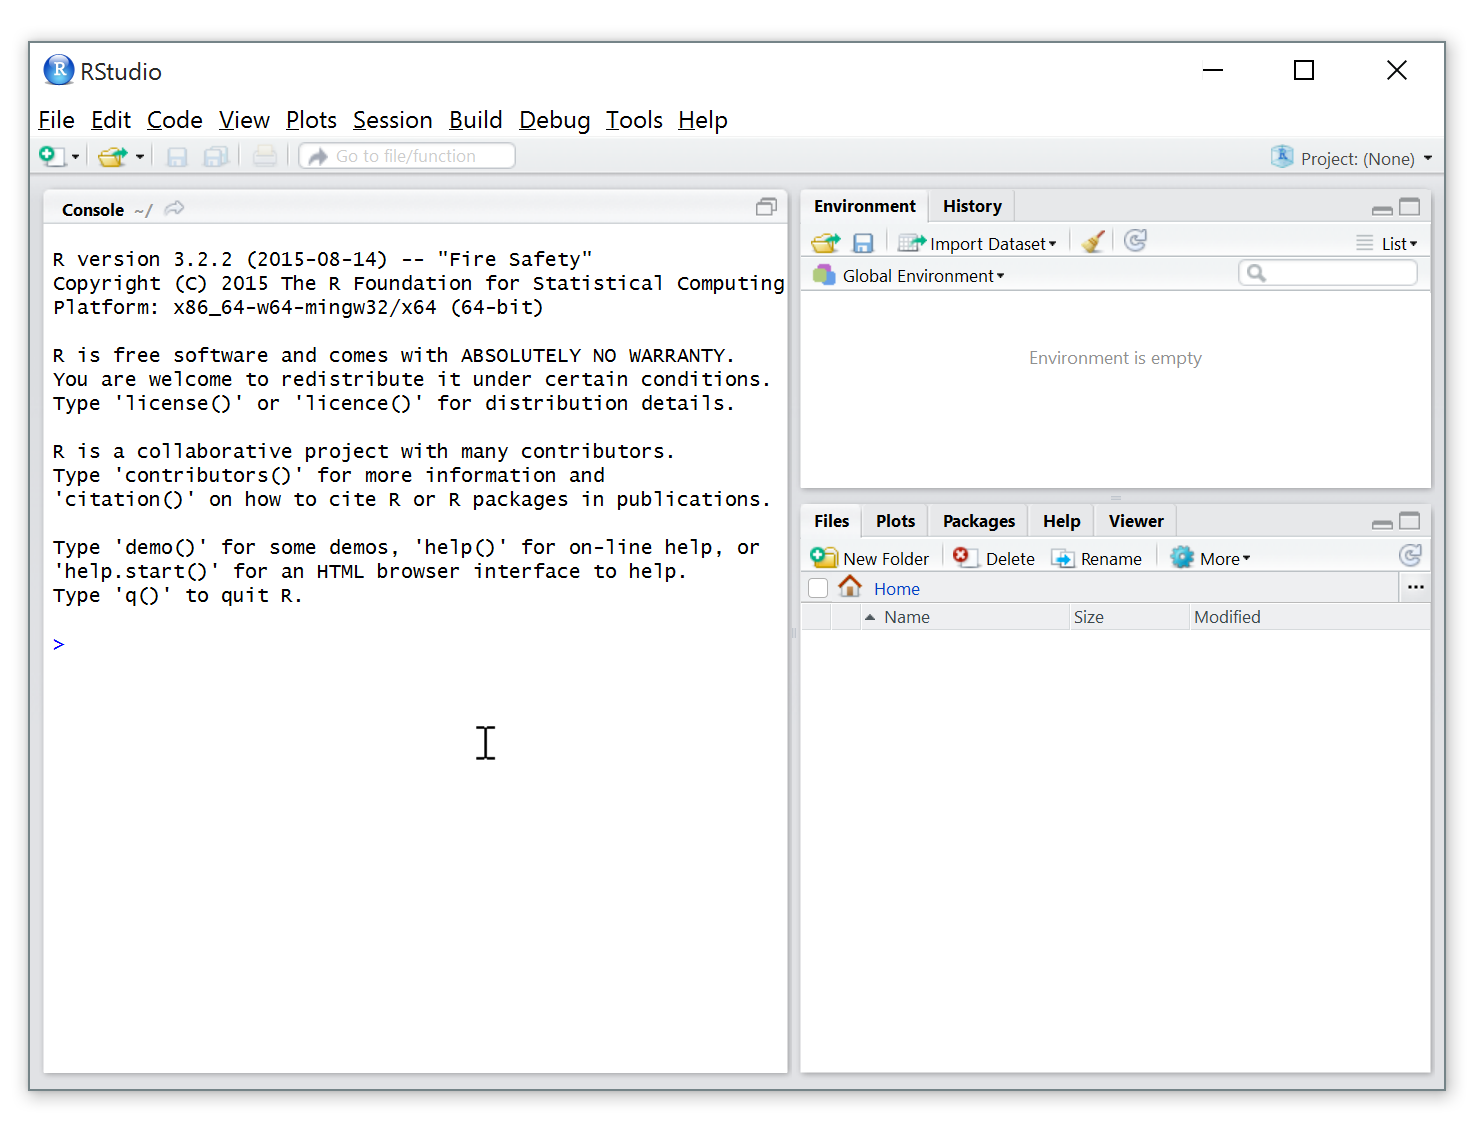Click the Environment search field
1474x1143 pixels.
coord(1328,273)
